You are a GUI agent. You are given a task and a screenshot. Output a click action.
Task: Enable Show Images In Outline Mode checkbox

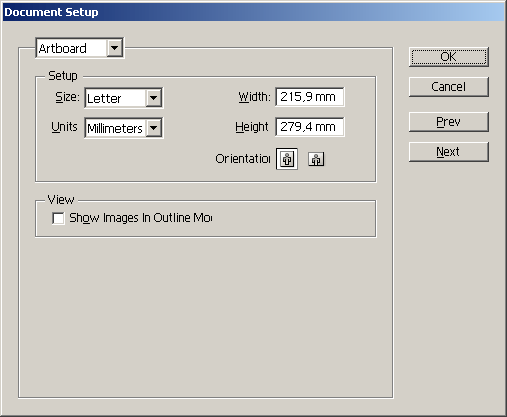coord(58,218)
